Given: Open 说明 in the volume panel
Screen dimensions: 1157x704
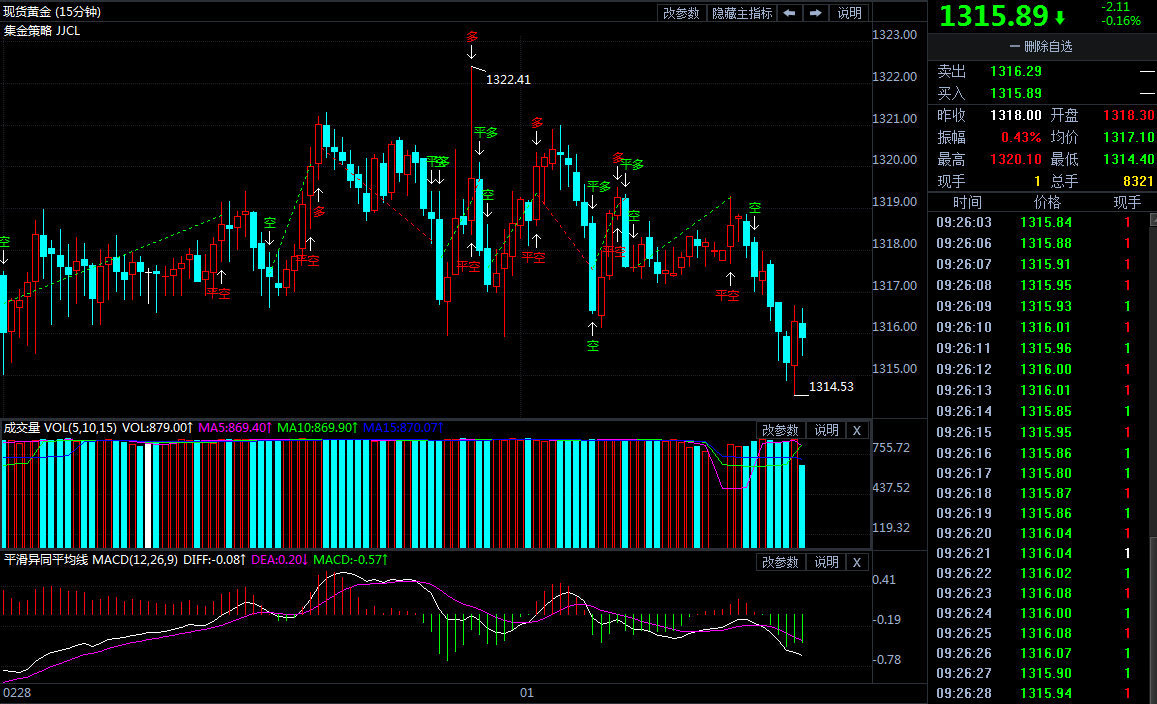Looking at the screenshot, I should click(x=826, y=430).
